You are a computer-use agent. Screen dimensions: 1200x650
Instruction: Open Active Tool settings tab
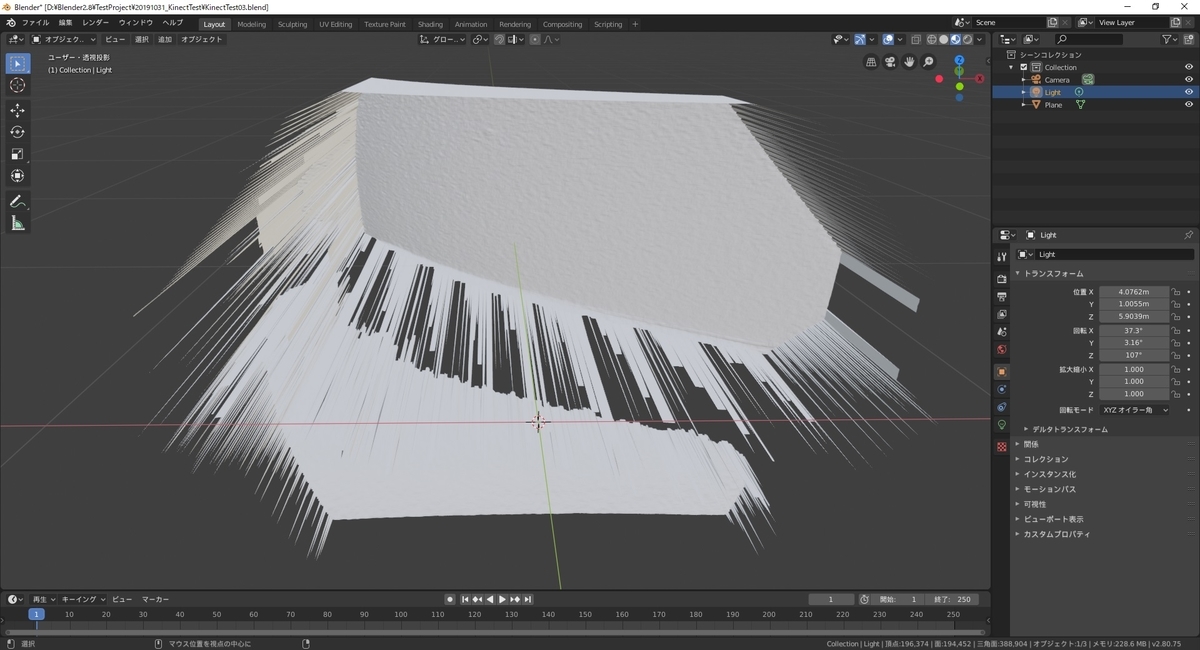(1001, 257)
